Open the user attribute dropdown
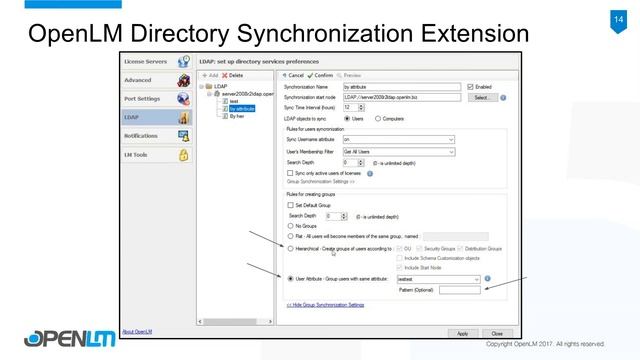The width and height of the screenshot is (640, 360). coord(439,279)
